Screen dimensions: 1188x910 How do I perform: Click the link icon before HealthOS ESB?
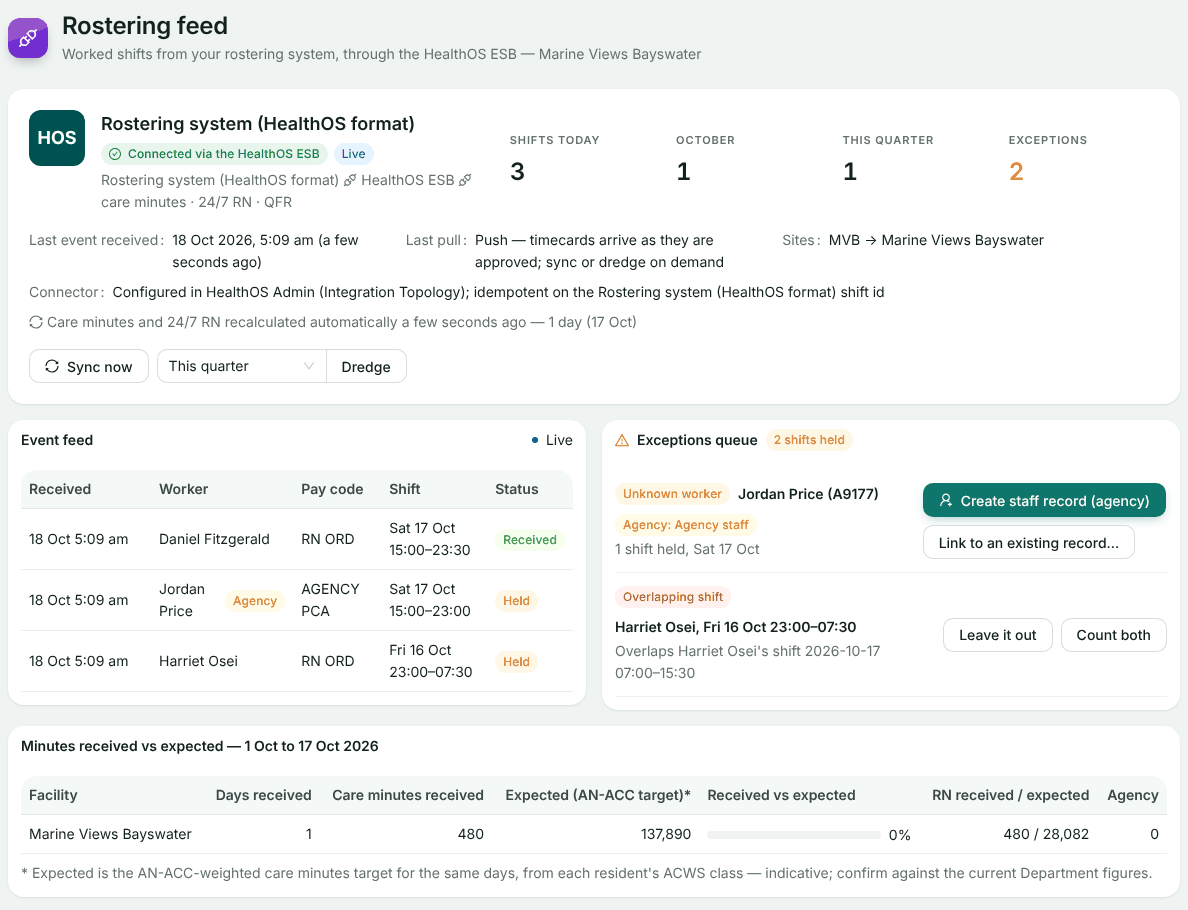click(x=350, y=180)
